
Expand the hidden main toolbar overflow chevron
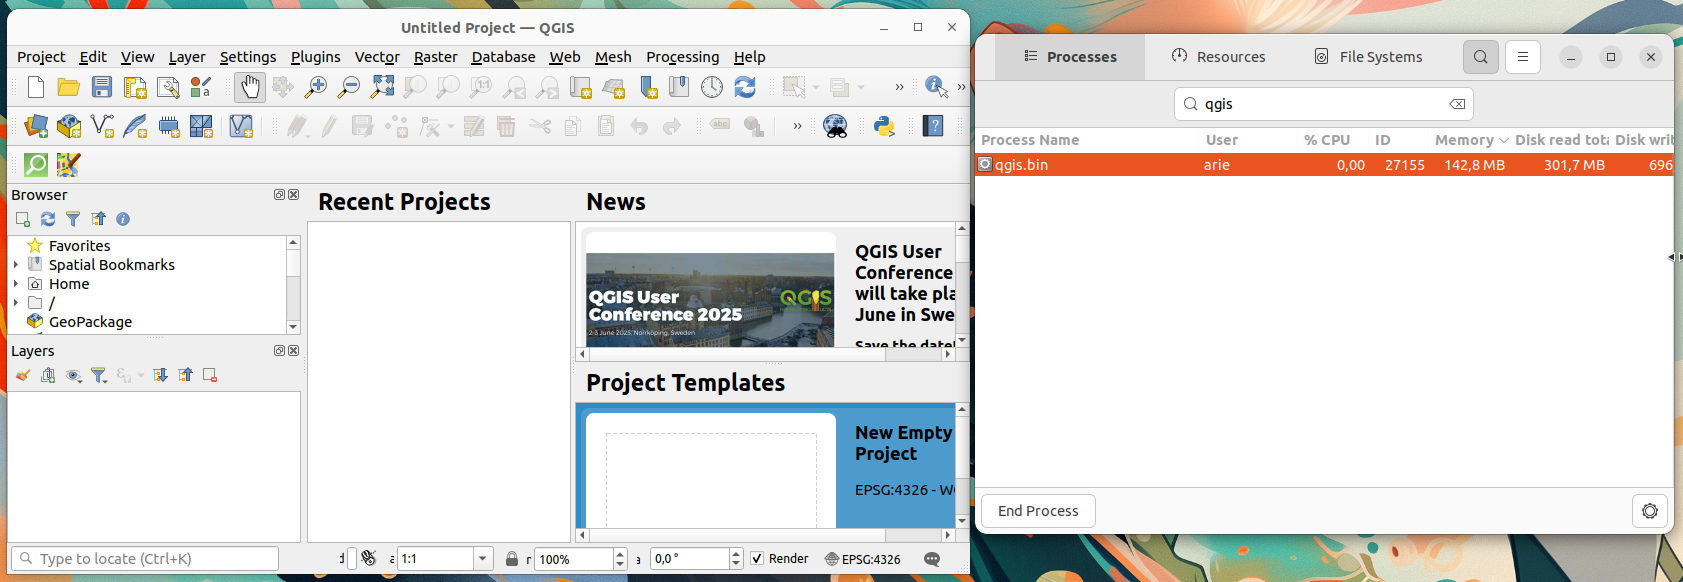tap(899, 87)
